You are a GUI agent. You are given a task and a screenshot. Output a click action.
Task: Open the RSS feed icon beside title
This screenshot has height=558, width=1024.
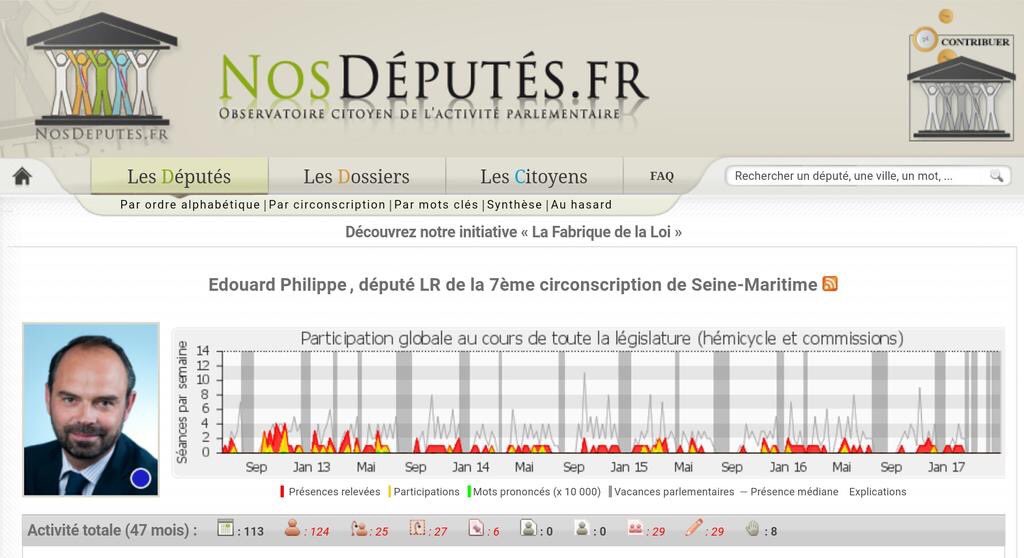(x=830, y=284)
